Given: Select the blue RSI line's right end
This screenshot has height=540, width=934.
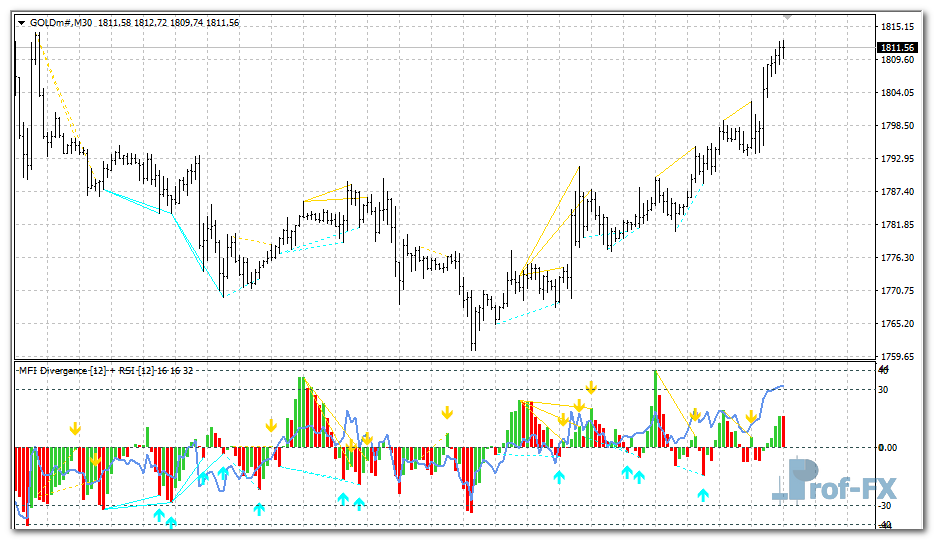Looking at the screenshot, I should (x=782, y=386).
